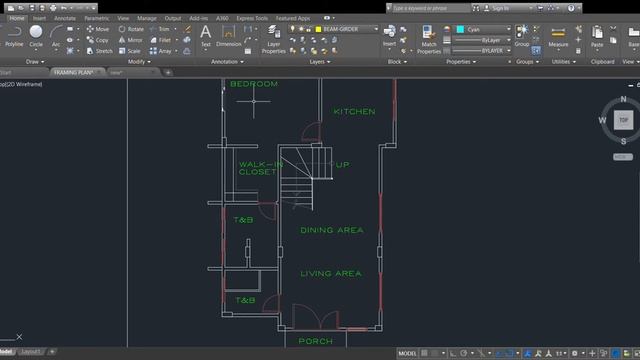Open the View ribbon tab
Screen dimensions: 640x360
pos(123,18)
